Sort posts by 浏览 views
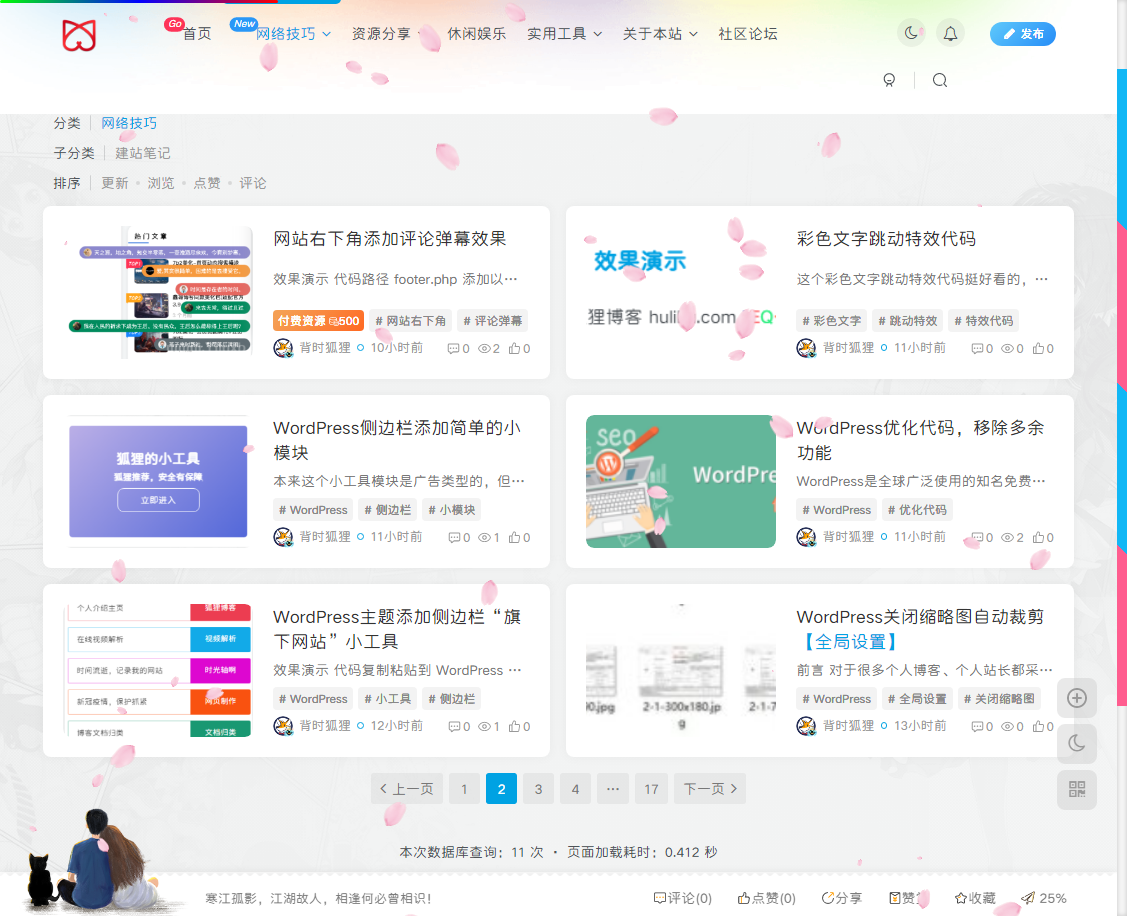The image size is (1127, 916). pos(160,182)
